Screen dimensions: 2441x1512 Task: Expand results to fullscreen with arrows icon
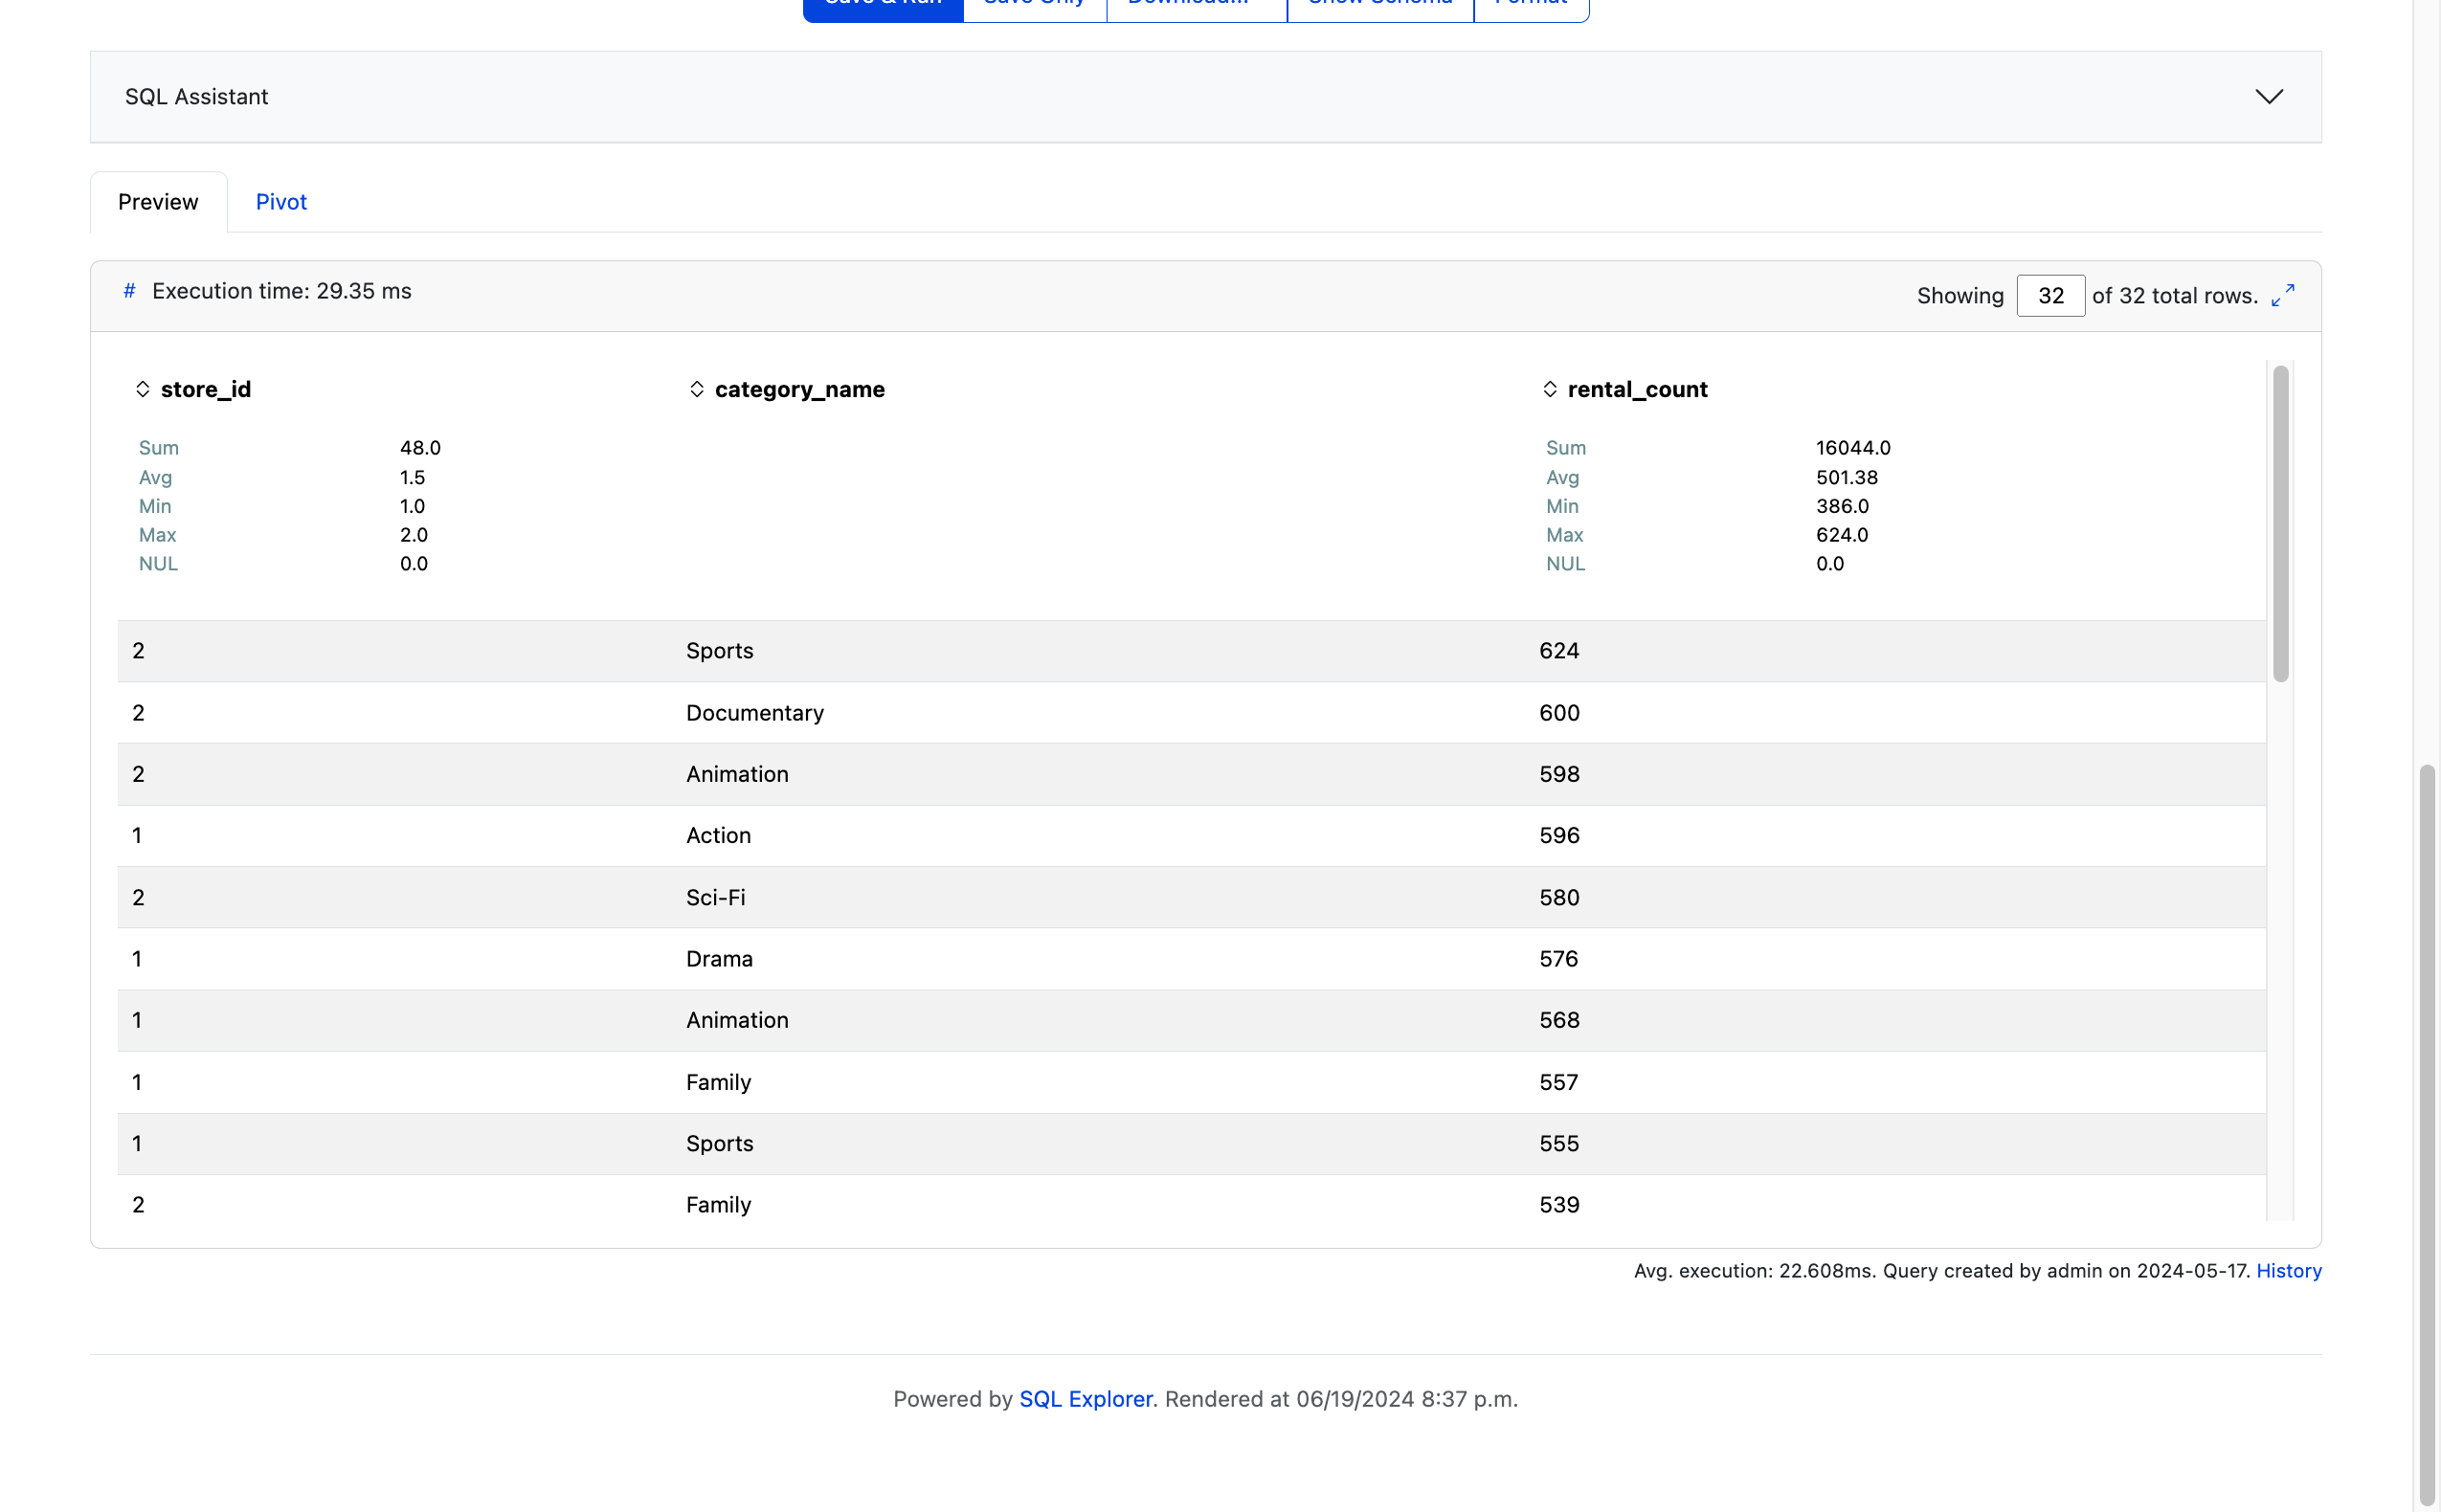(x=2282, y=295)
